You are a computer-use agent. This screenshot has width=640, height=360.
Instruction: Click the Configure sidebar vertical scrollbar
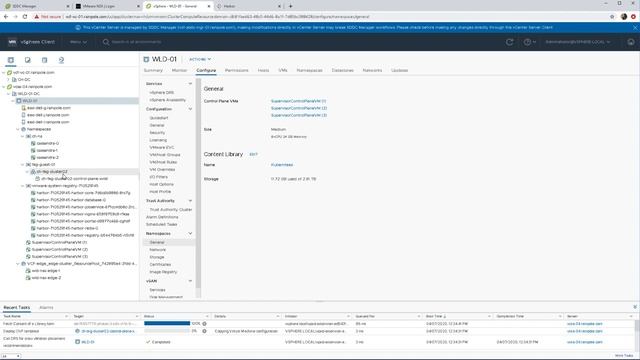199,184
